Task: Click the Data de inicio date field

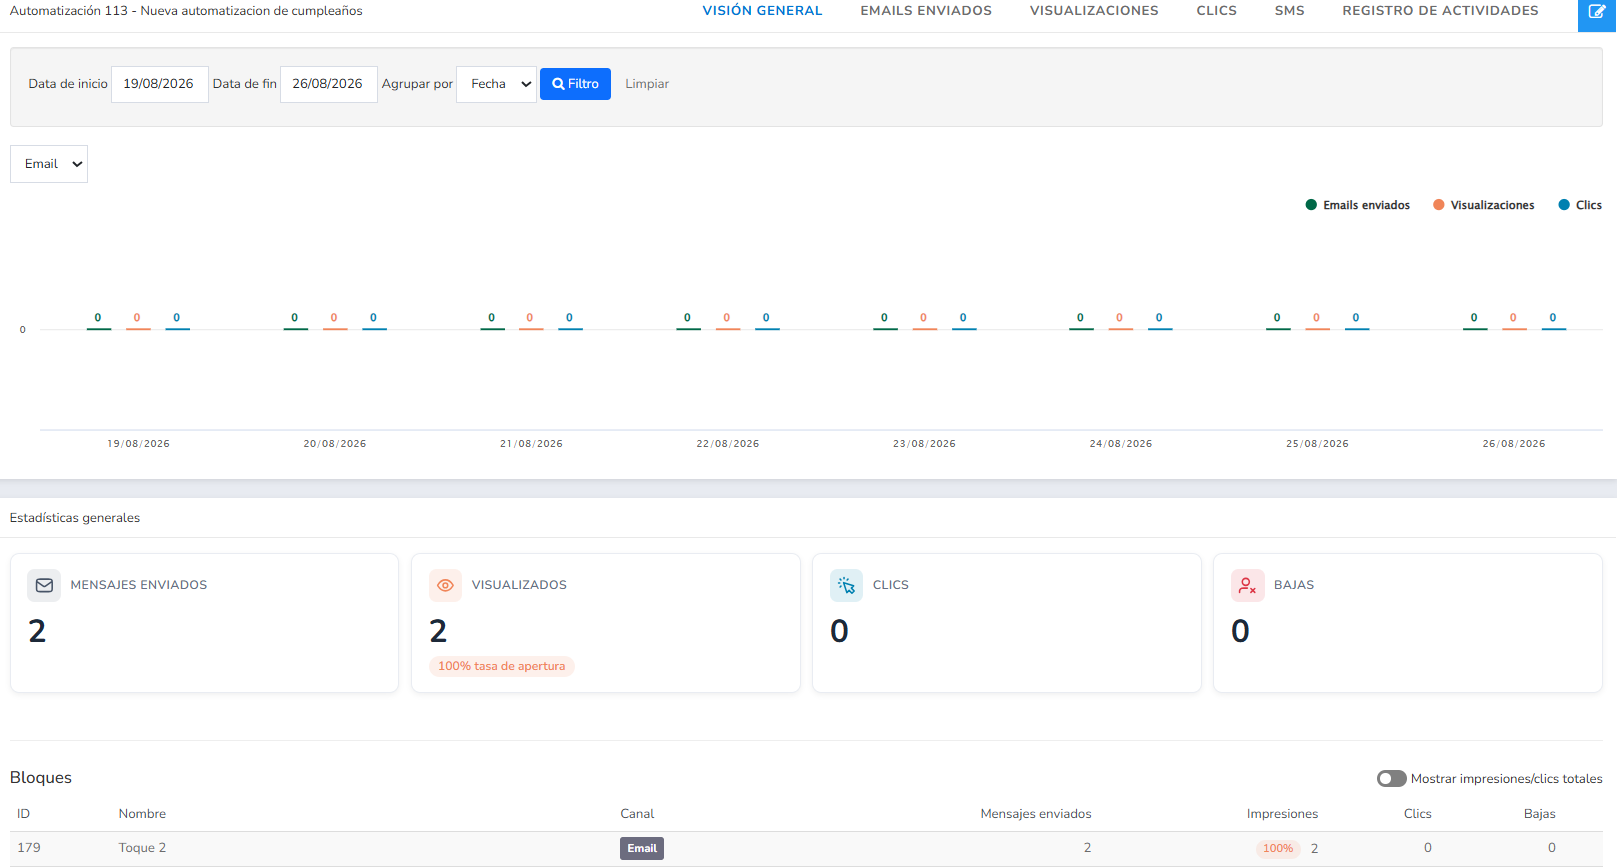Action: click(159, 84)
